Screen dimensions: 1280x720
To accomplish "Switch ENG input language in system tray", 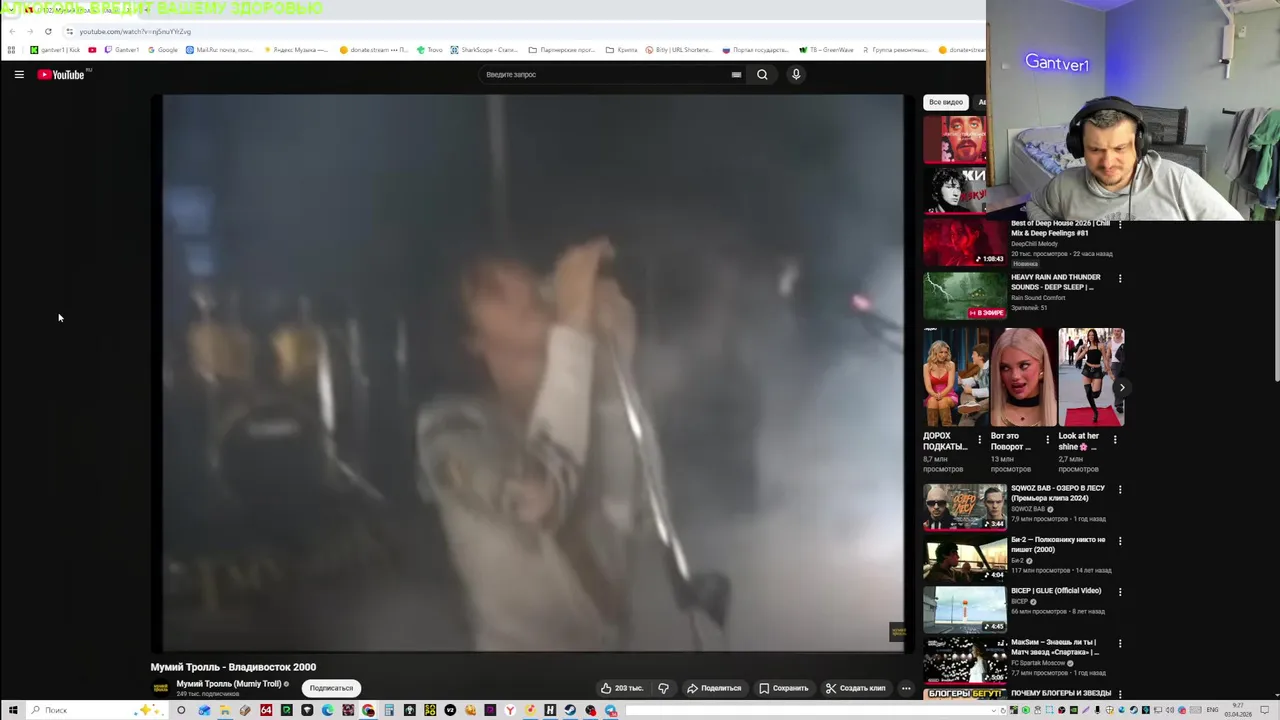I will [x=1213, y=710].
